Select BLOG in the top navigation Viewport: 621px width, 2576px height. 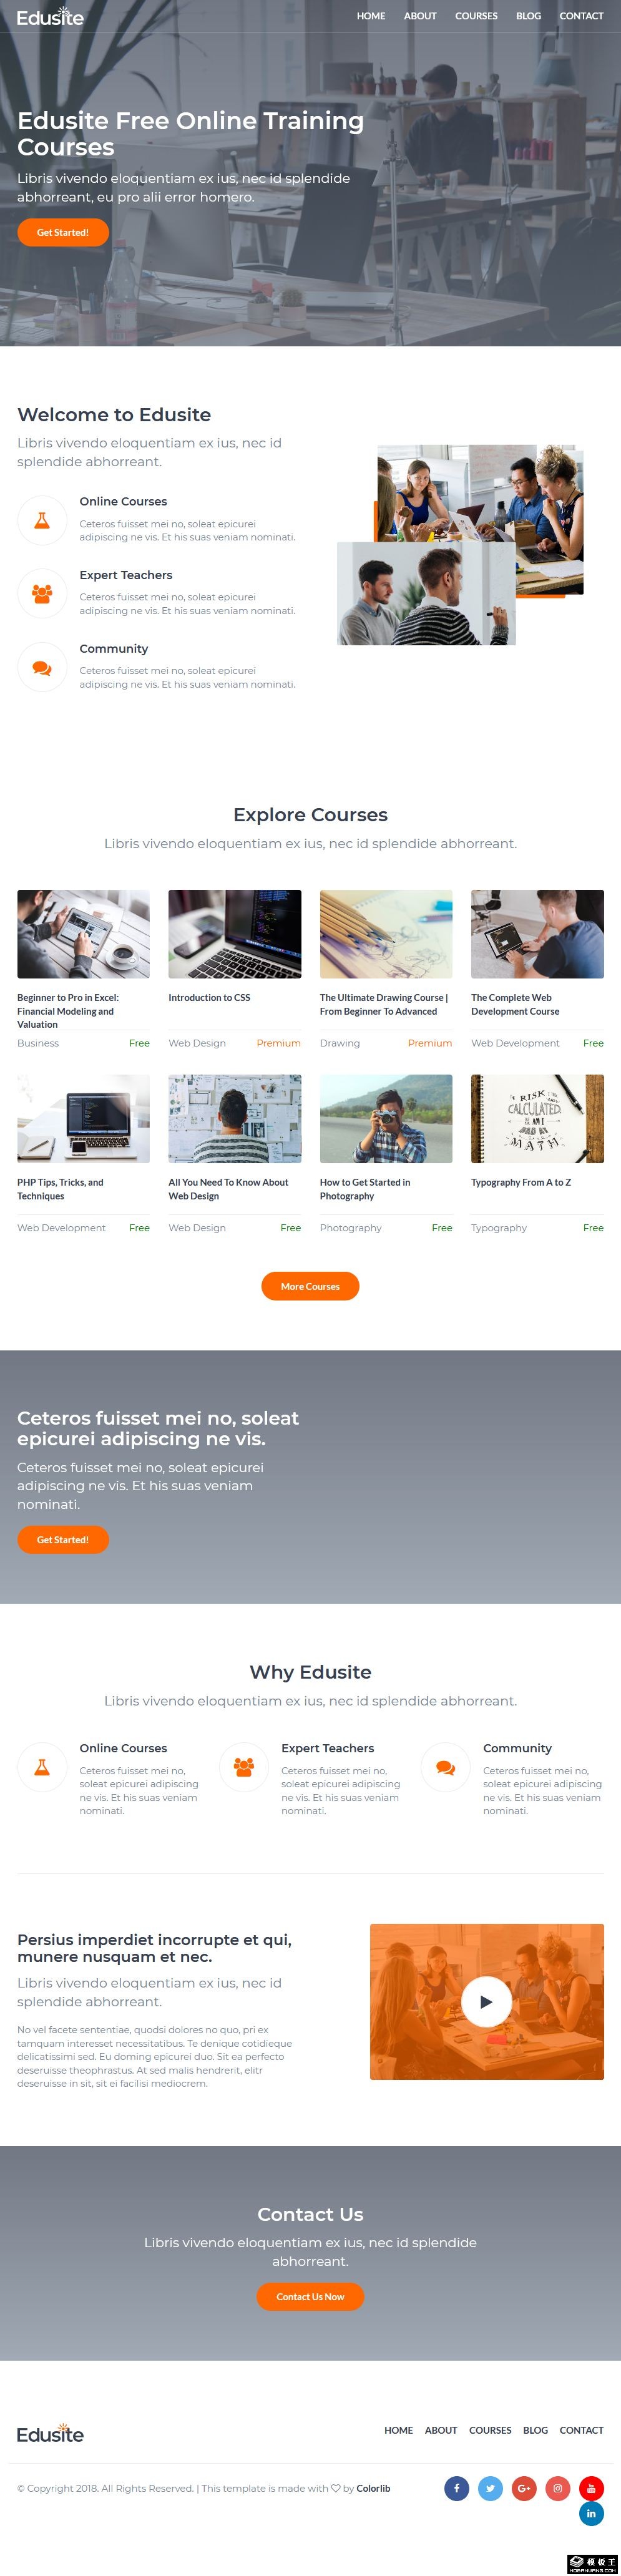click(x=528, y=16)
